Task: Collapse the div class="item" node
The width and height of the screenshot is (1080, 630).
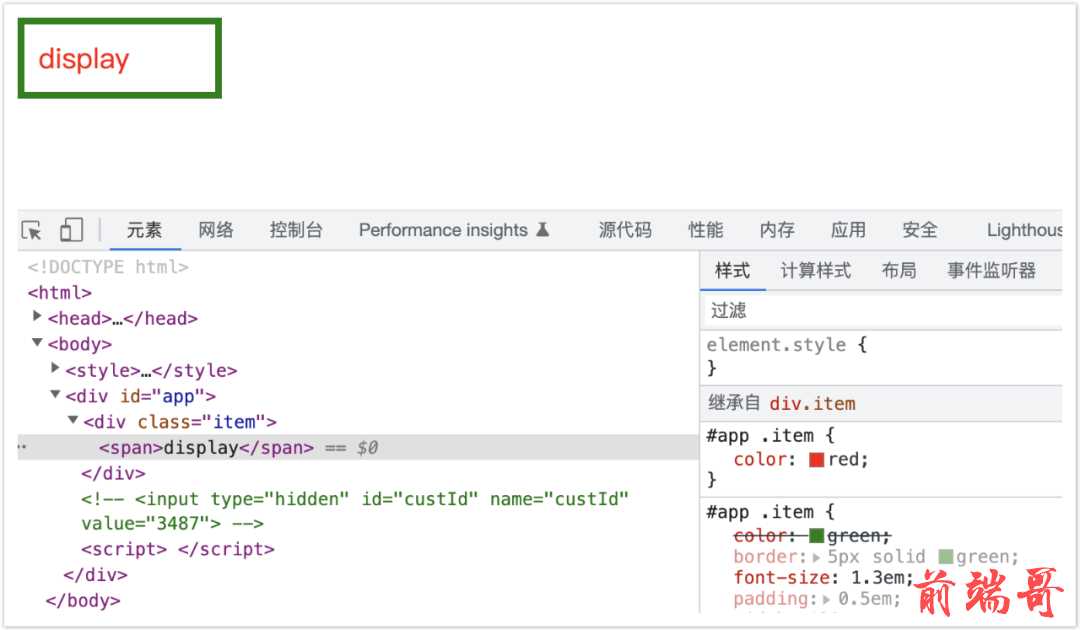Action: [x=73, y=420]
